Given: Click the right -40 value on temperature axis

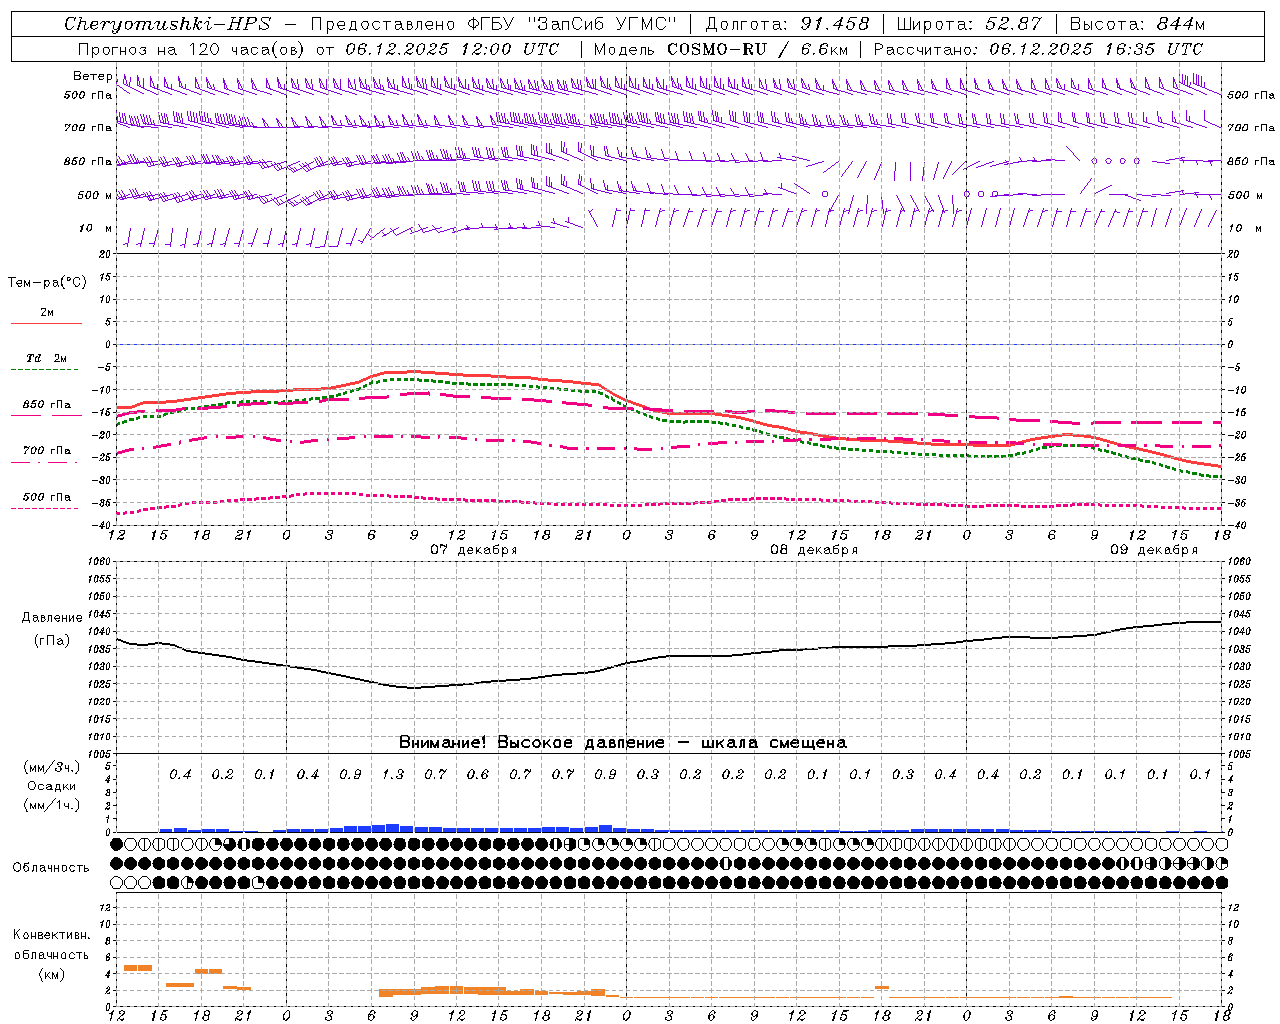Looking at the screenshot, I should tap(1235, 525).
